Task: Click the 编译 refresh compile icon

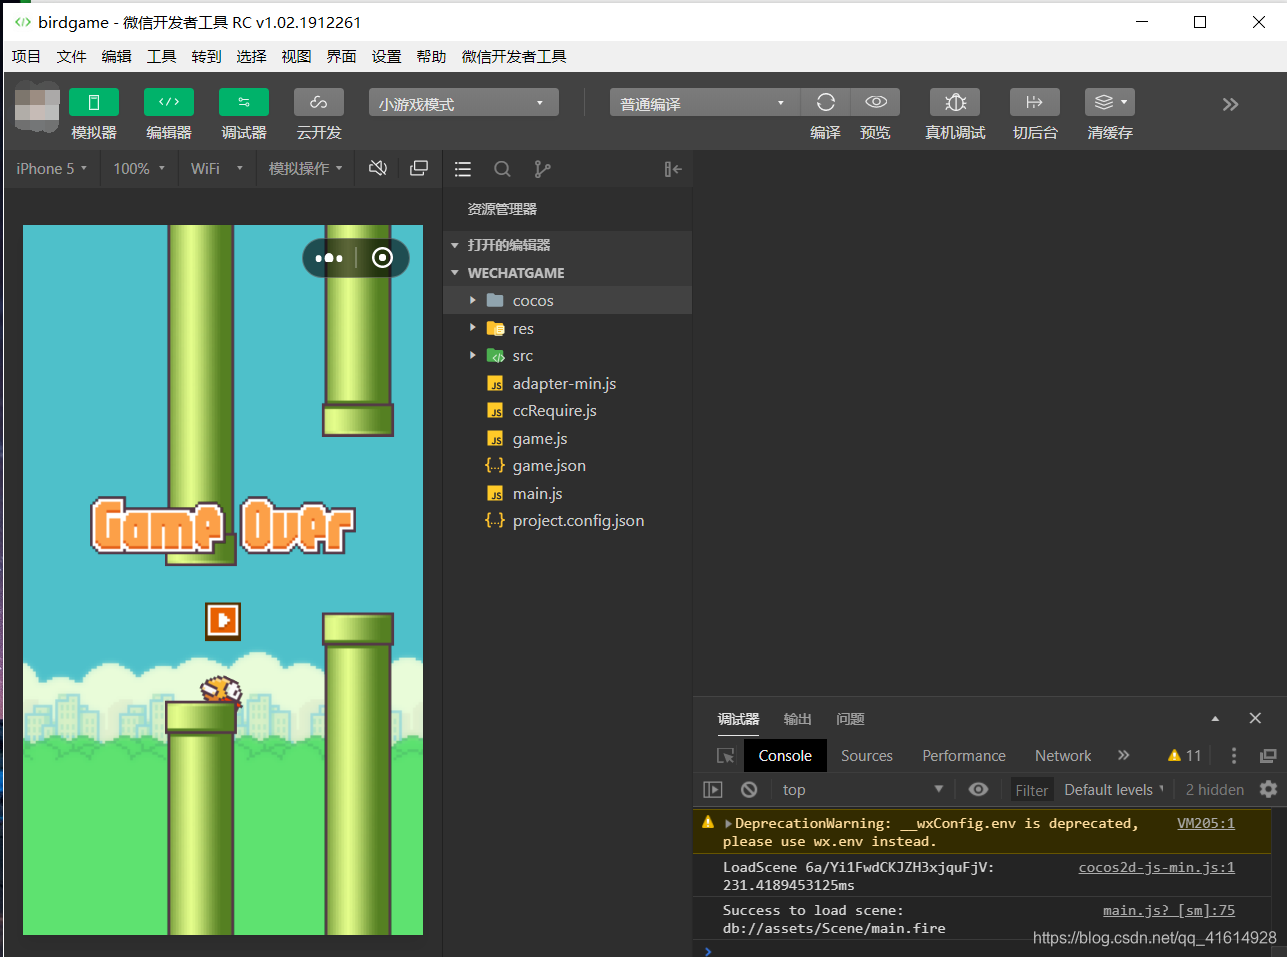Action: coord(826,102)
